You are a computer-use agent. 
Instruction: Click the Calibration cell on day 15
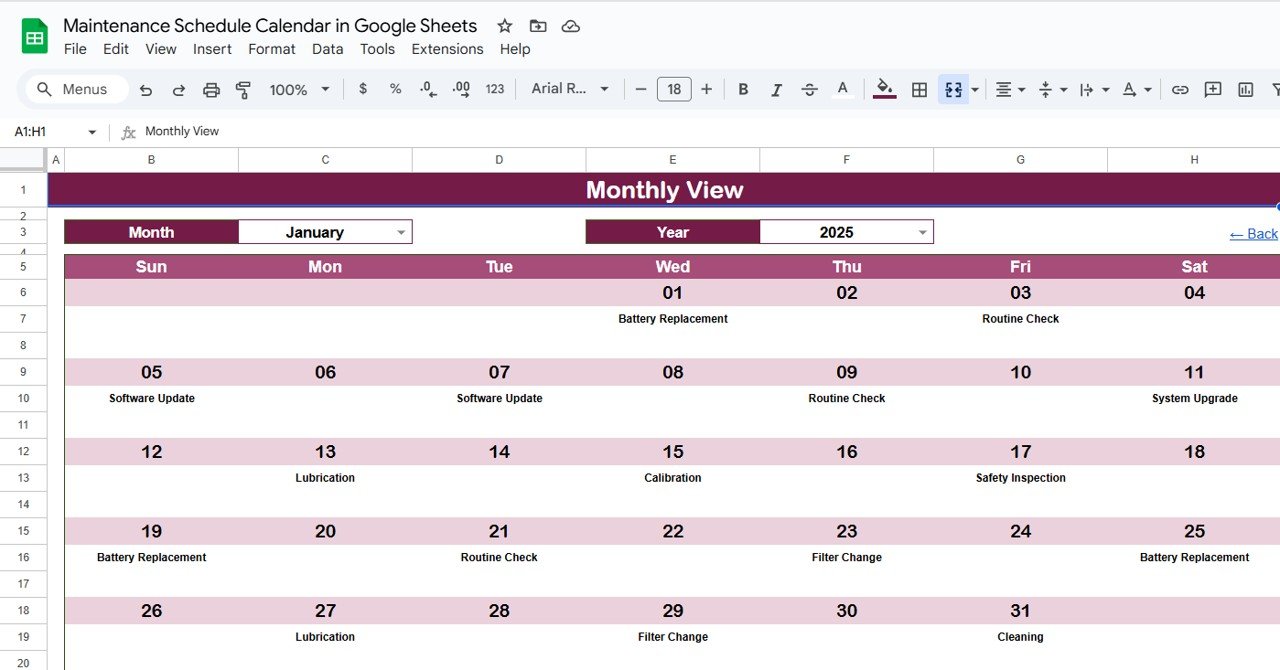click(673, 478)
